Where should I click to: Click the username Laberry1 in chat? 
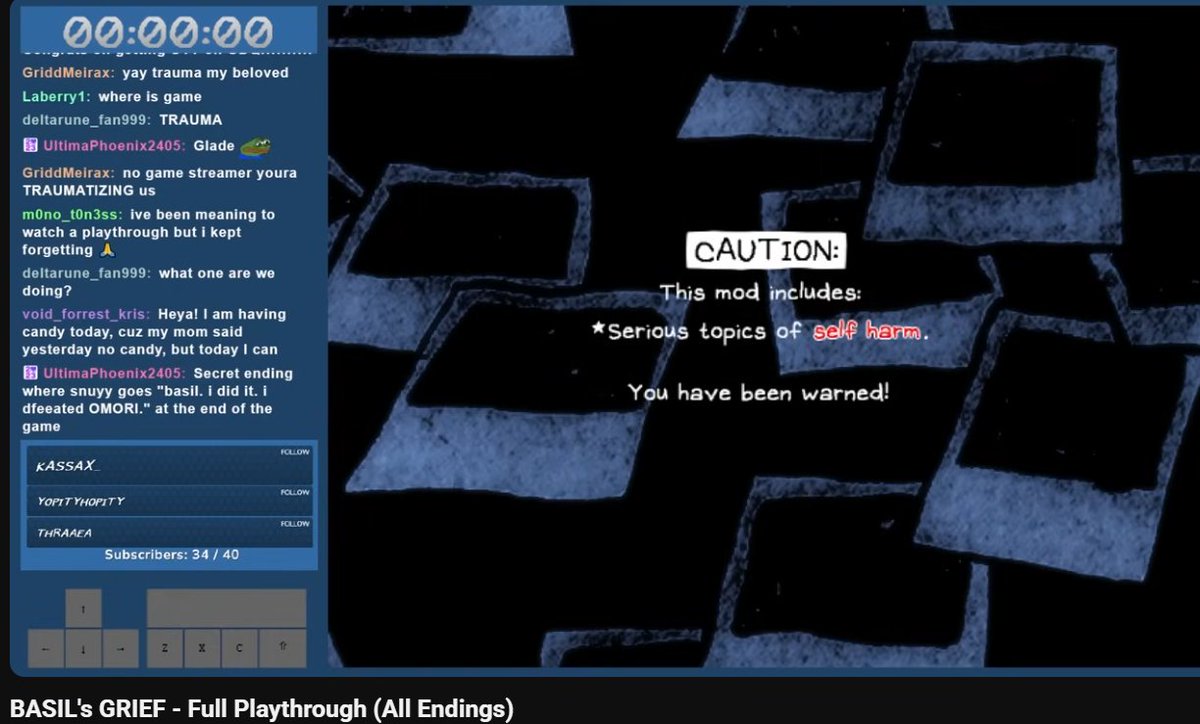56,97
